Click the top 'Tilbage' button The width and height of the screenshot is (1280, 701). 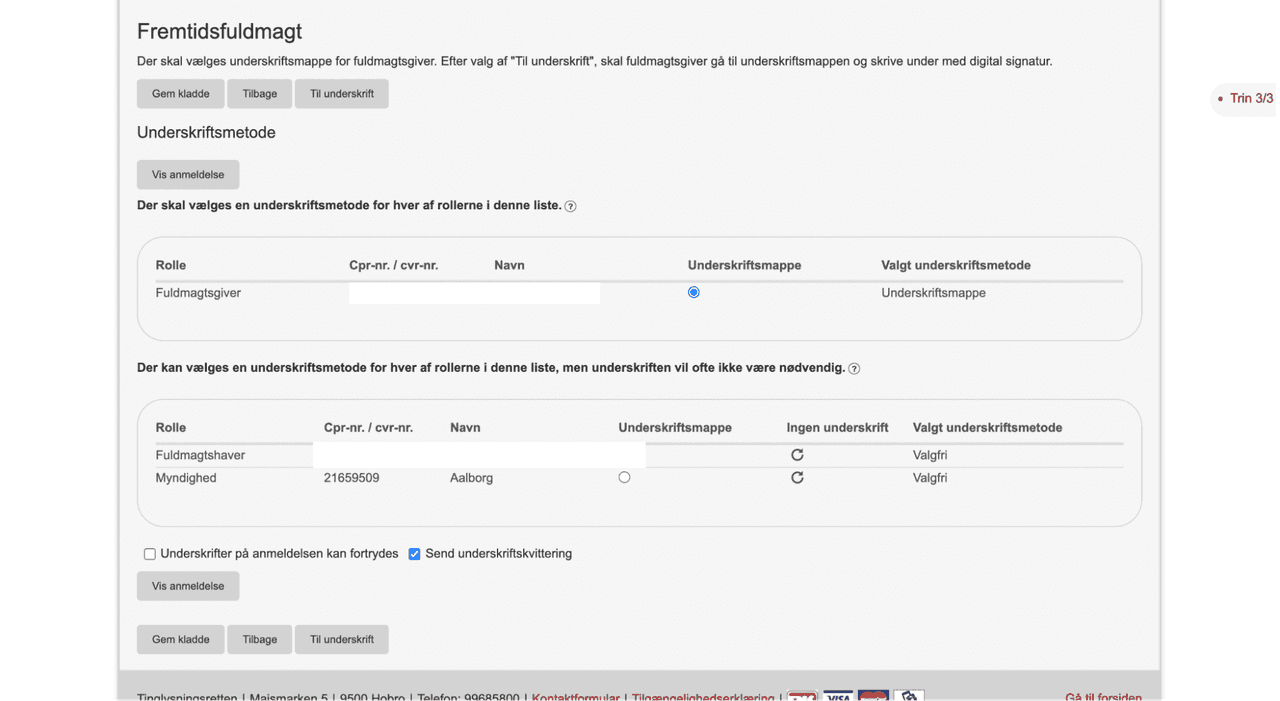(x=259, y=94)
